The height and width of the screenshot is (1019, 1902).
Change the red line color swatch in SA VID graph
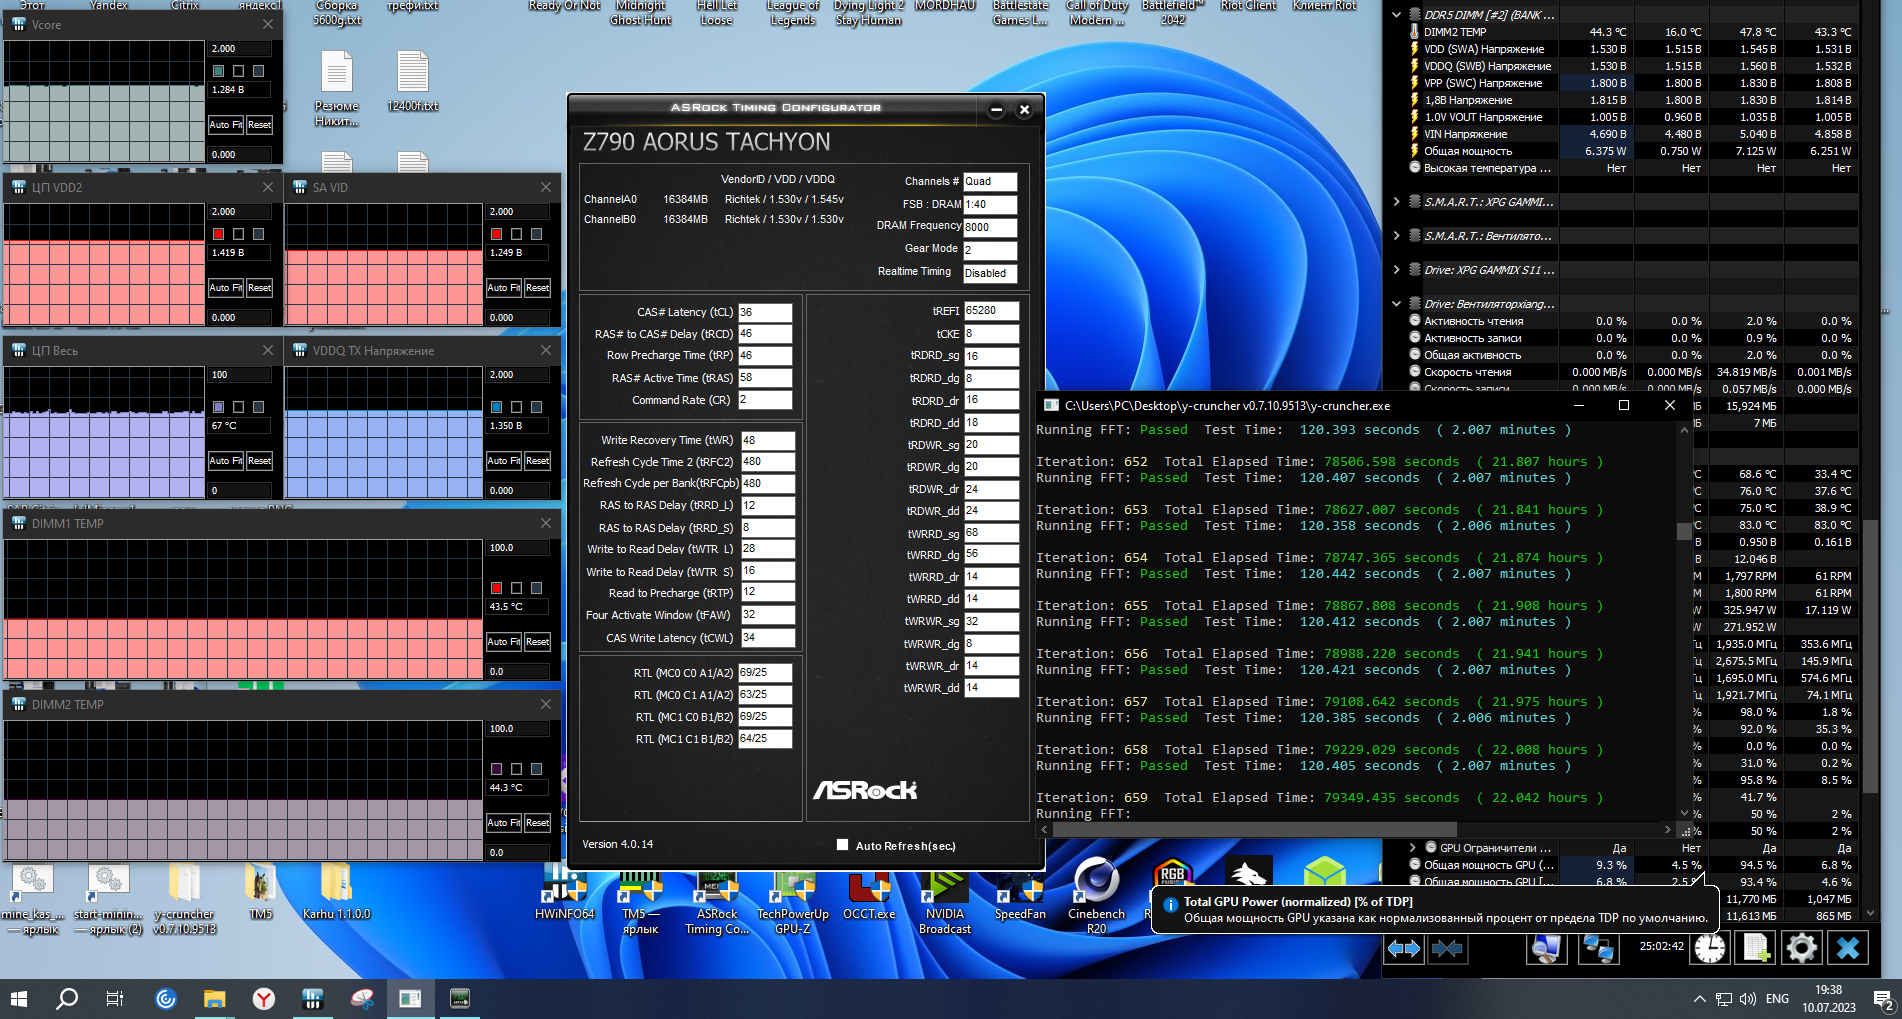(496, 234)
